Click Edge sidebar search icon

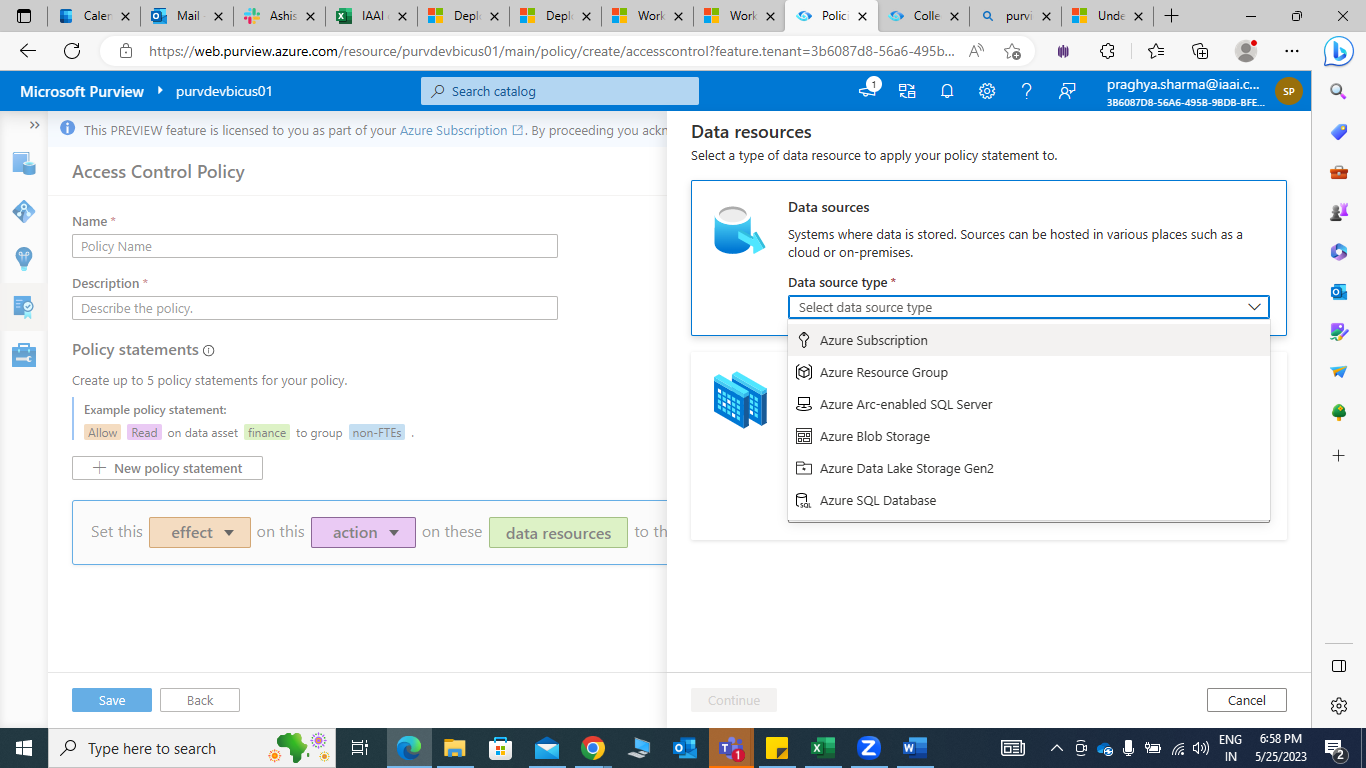(x=1339, y=92)
